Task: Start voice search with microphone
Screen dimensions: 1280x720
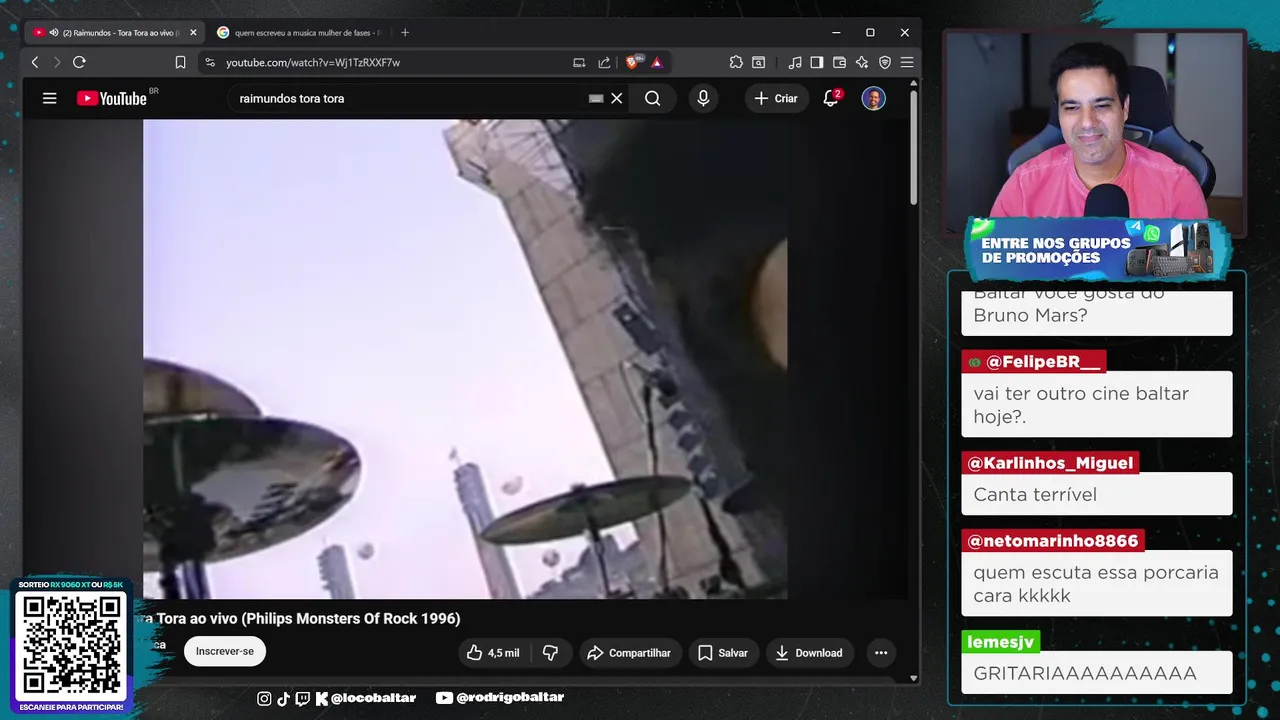Action: click(703, 98)
